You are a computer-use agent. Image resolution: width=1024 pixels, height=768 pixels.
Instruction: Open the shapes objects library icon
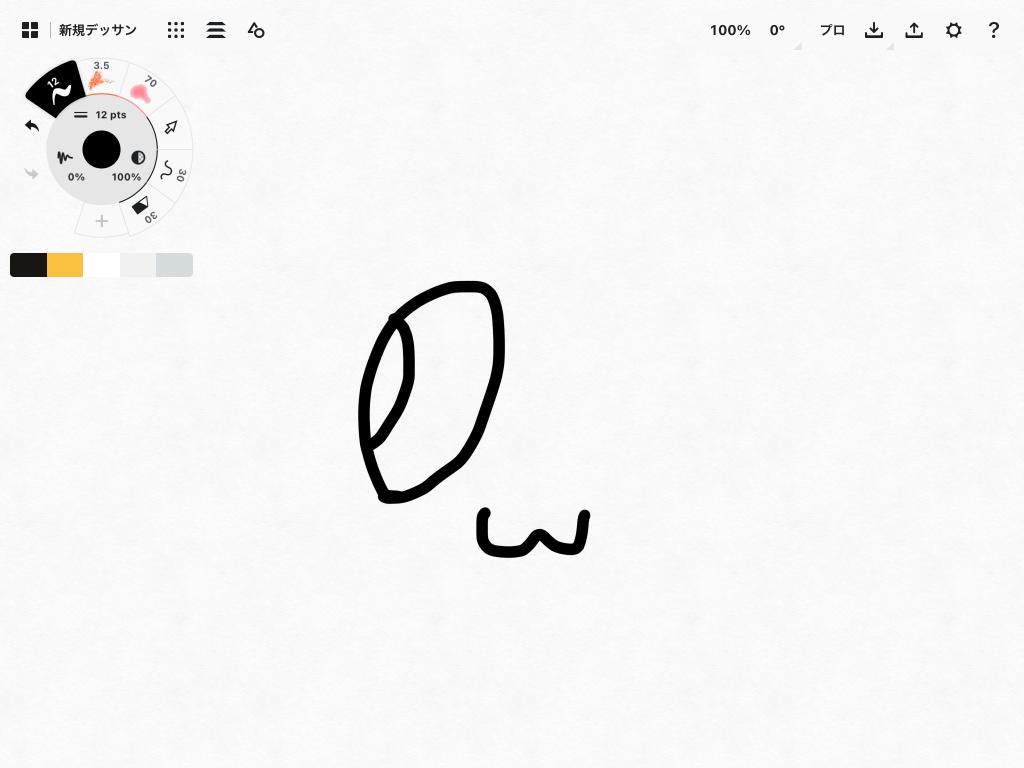click(256, 31)
